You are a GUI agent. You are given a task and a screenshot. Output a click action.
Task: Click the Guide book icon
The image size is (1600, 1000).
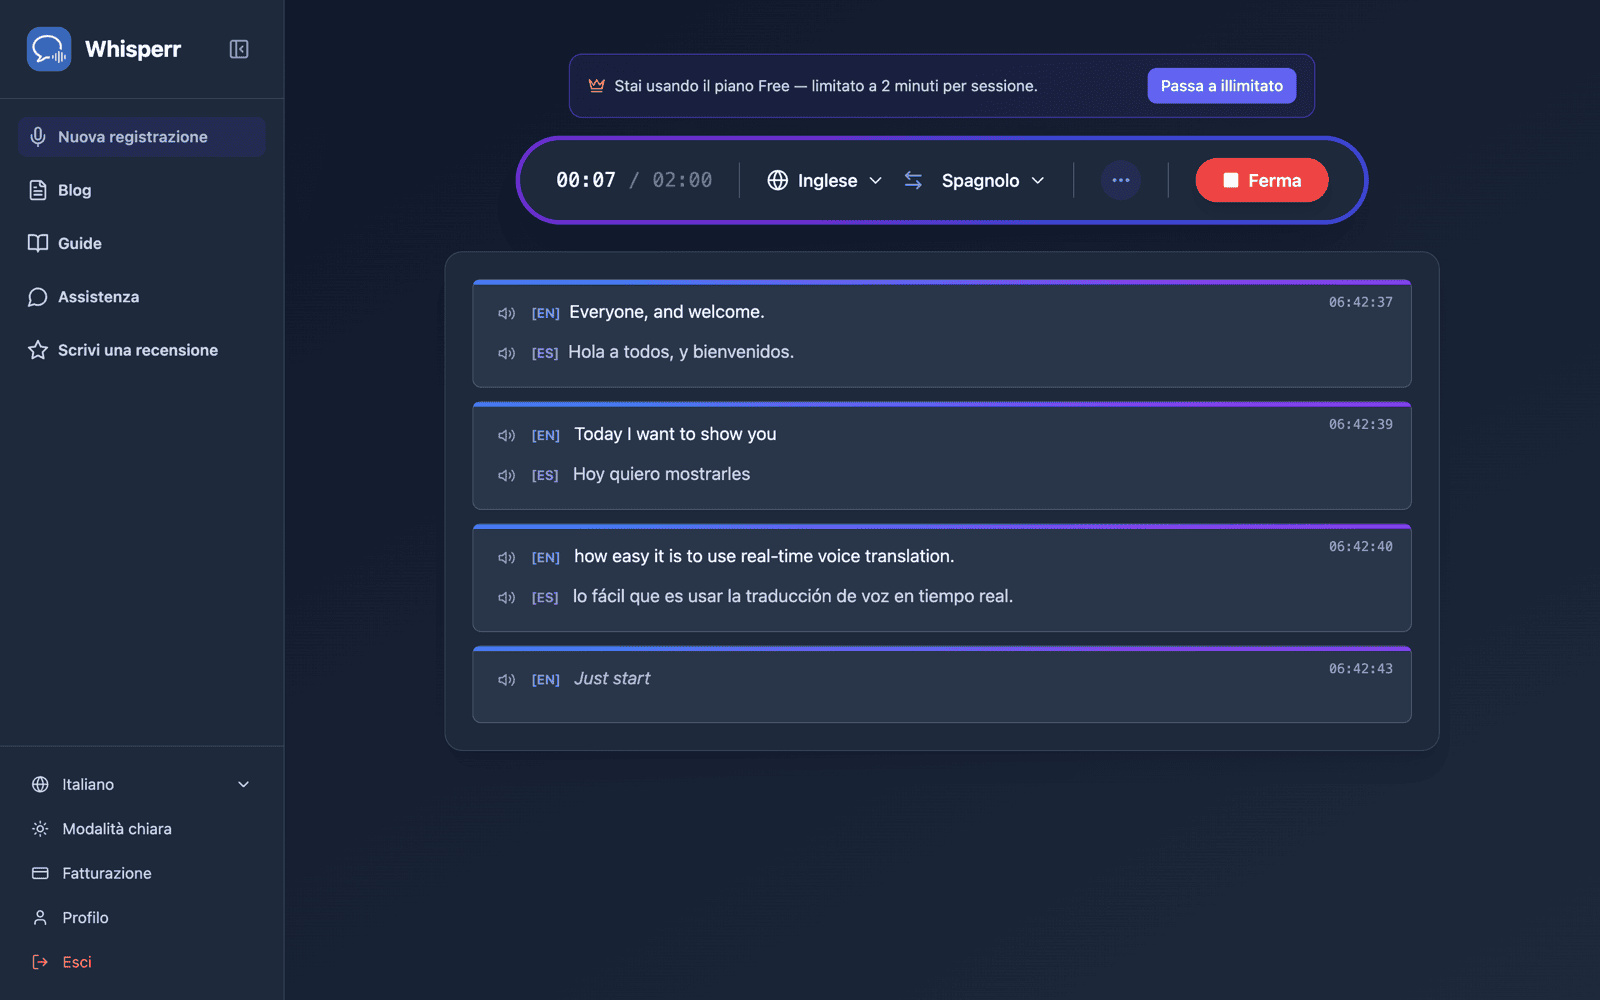(x=38, y=243)
